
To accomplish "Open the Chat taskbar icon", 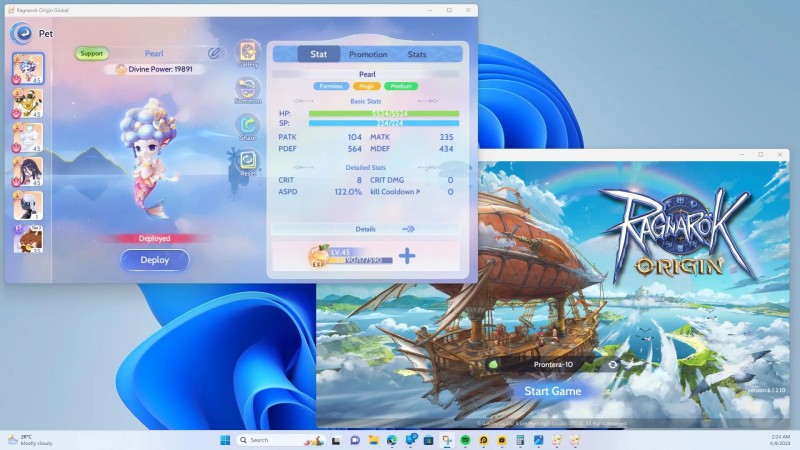I will [x=355, y=440].
